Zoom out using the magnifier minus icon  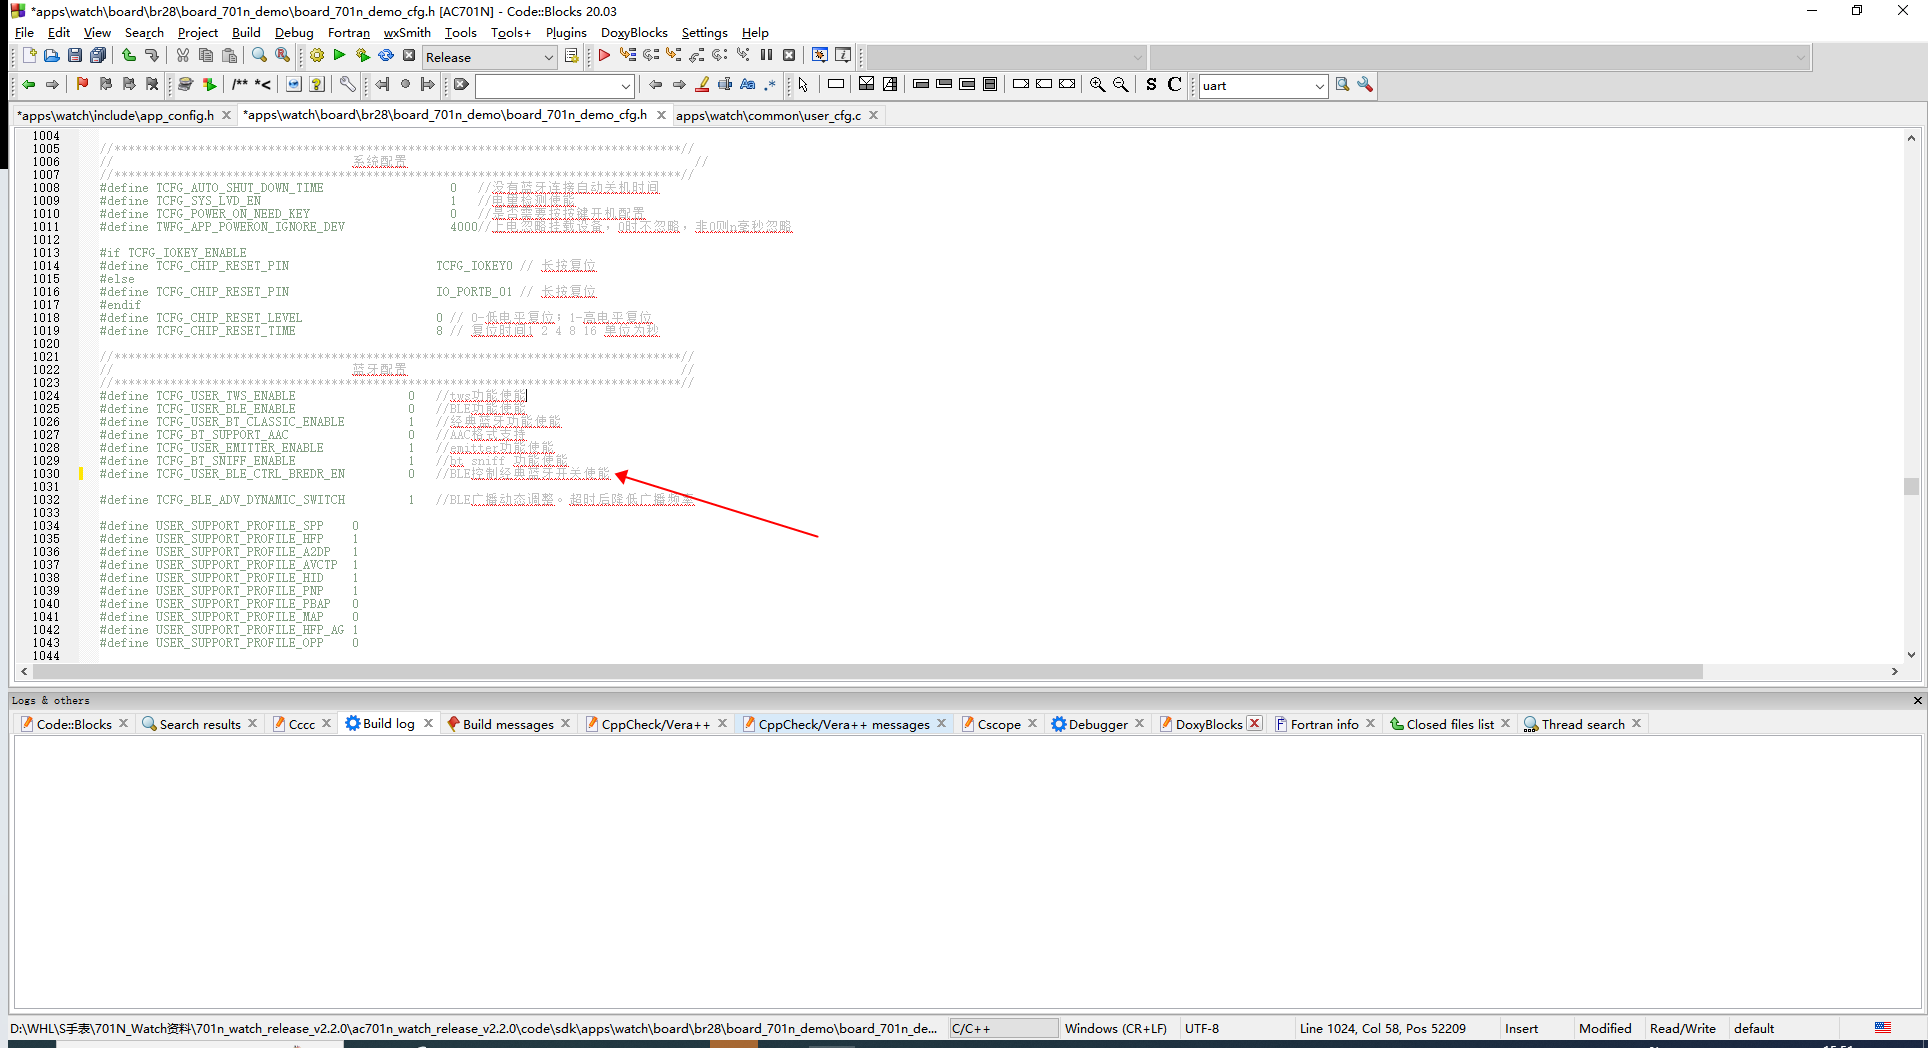(1120, 85)
